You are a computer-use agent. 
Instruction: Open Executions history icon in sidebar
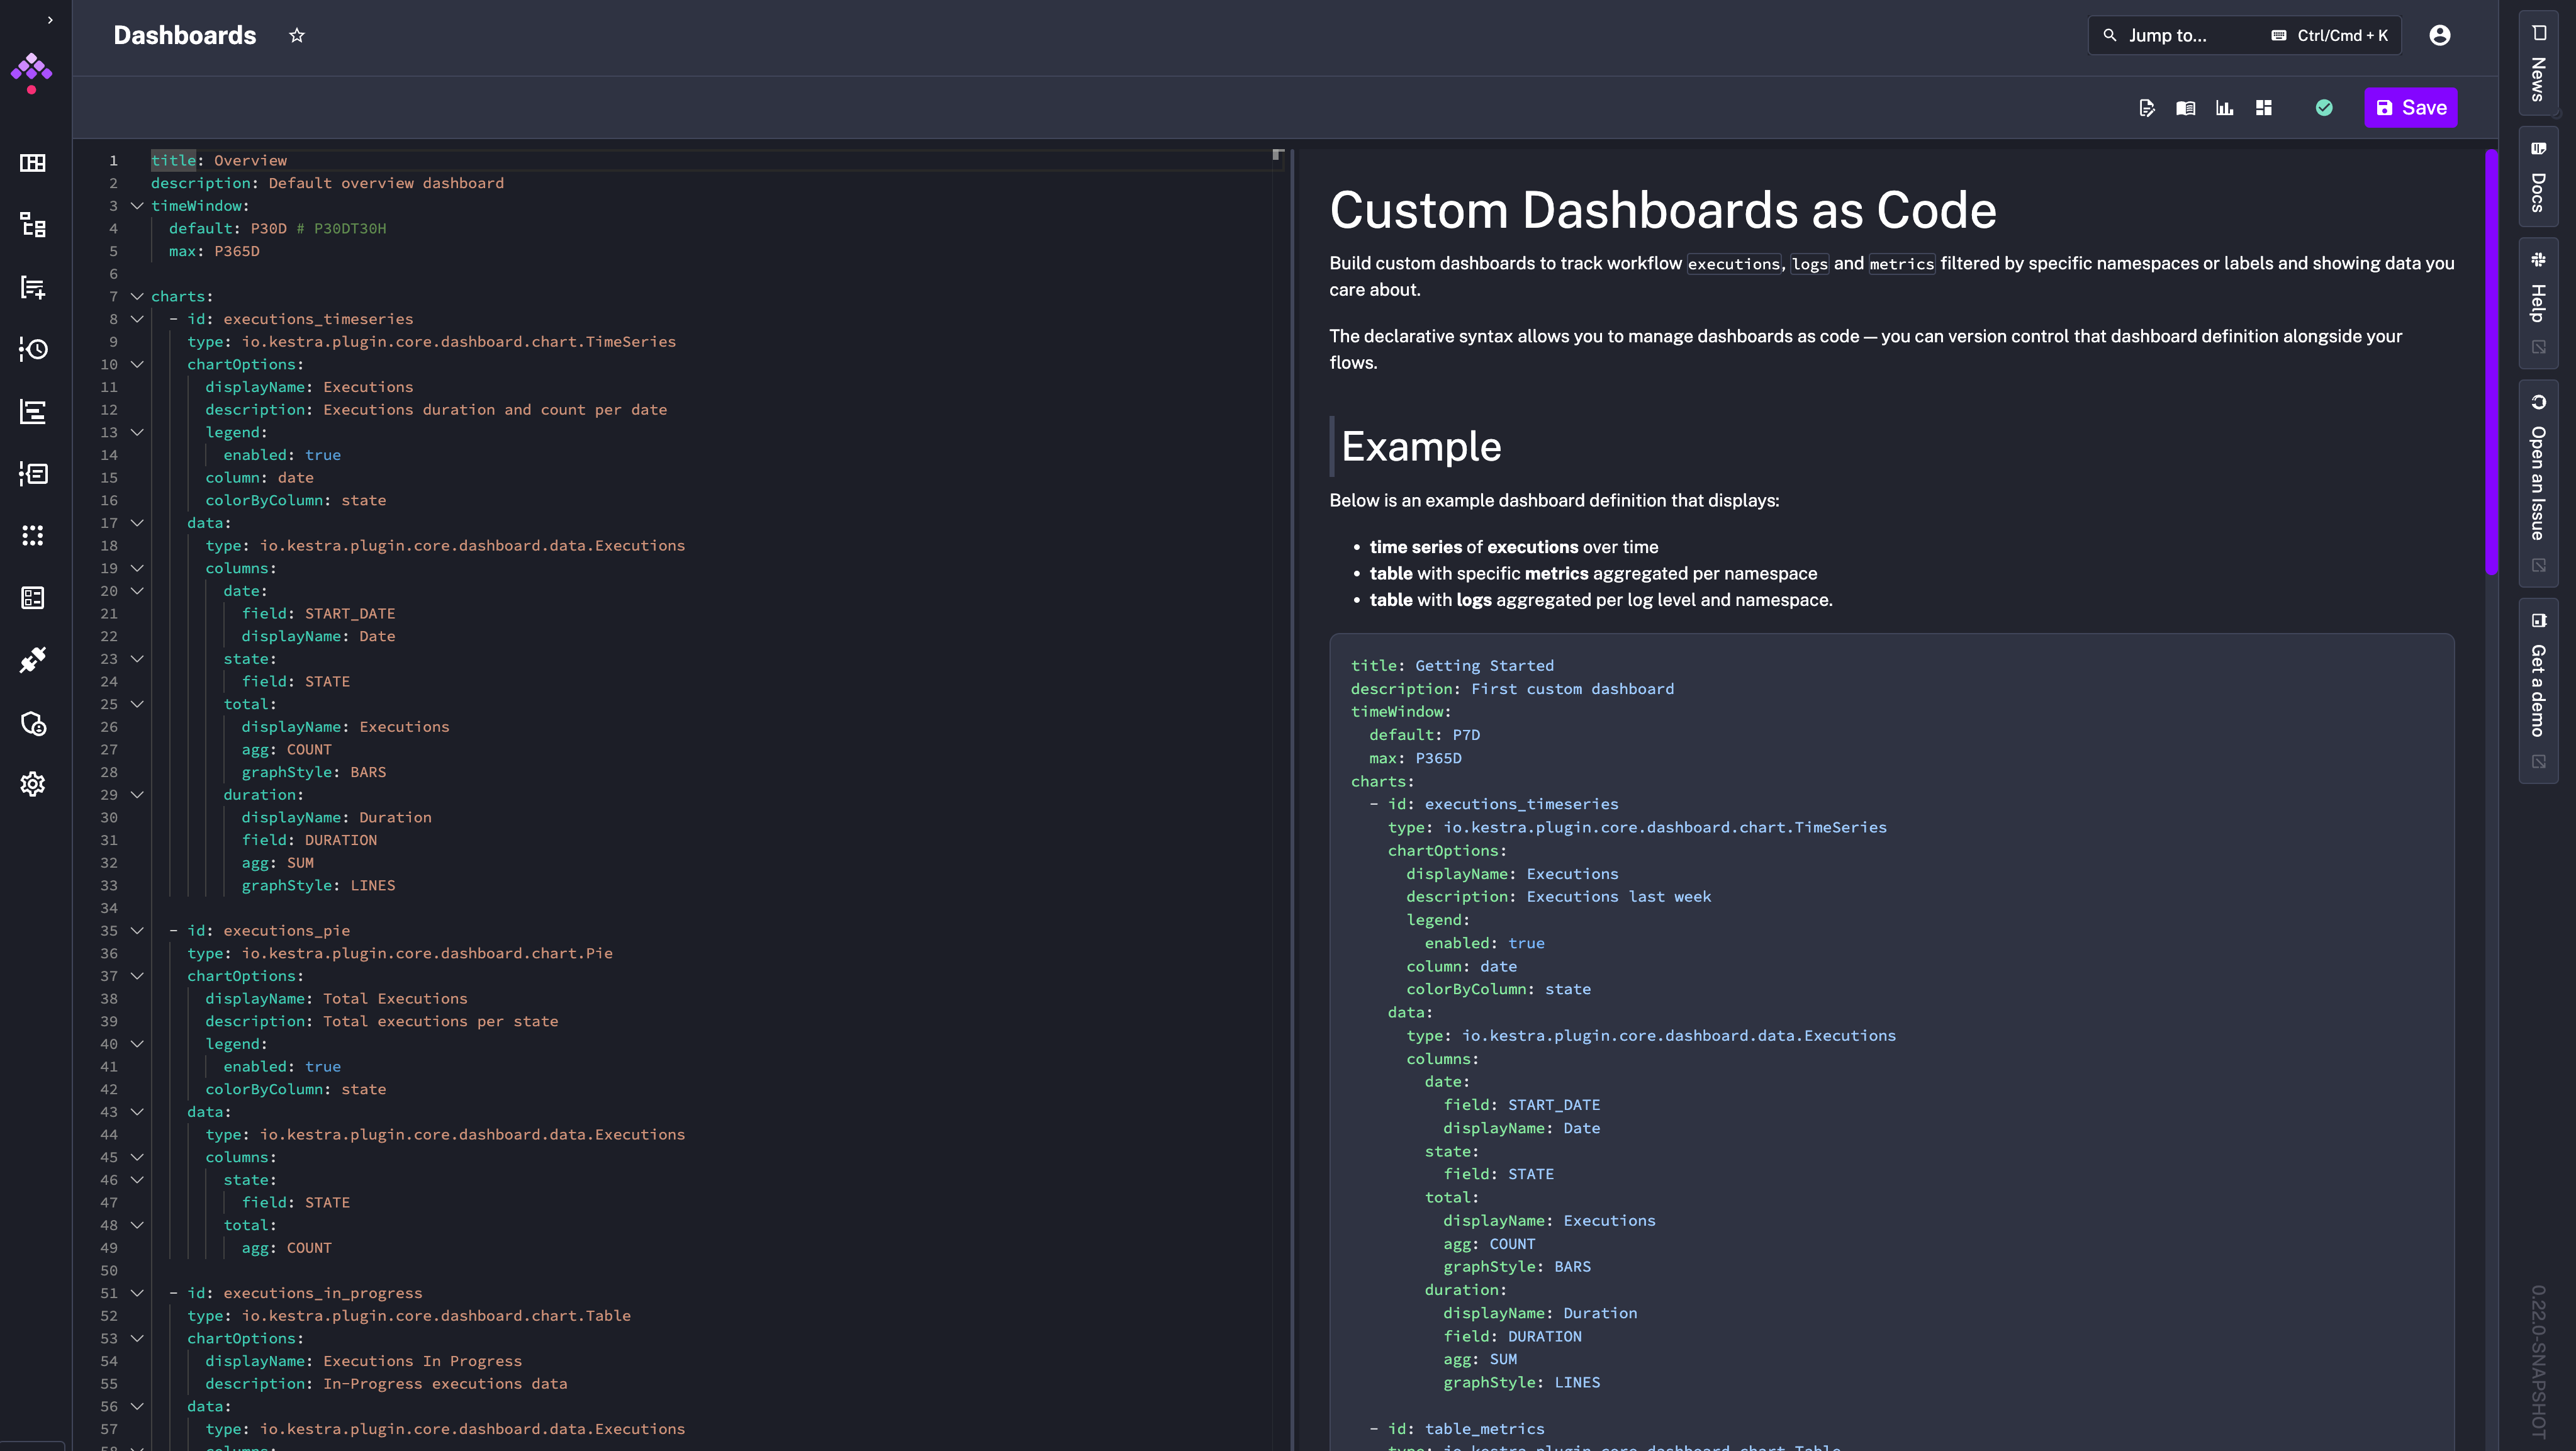33,349
